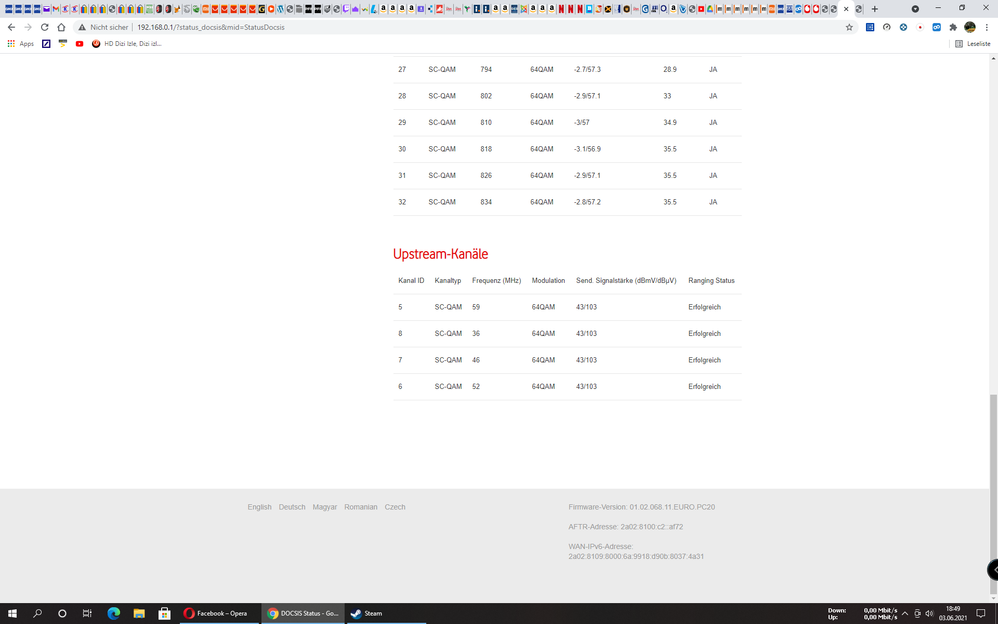998x624 pixels.
Task: Open the Deutsch language link
Action: [291, 507]
